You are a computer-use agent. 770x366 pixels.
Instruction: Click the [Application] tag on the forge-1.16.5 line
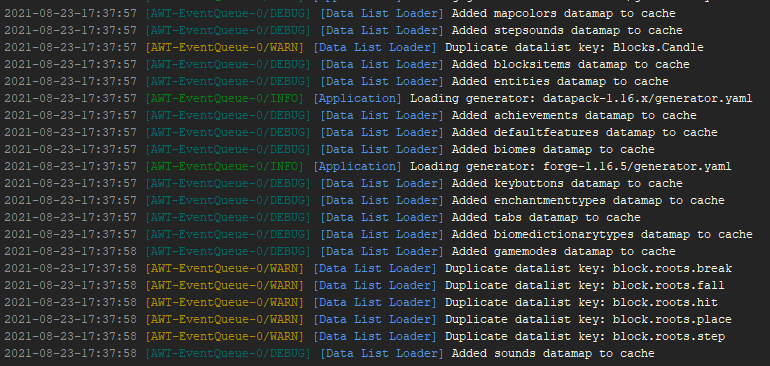click(x=358, y=167)
